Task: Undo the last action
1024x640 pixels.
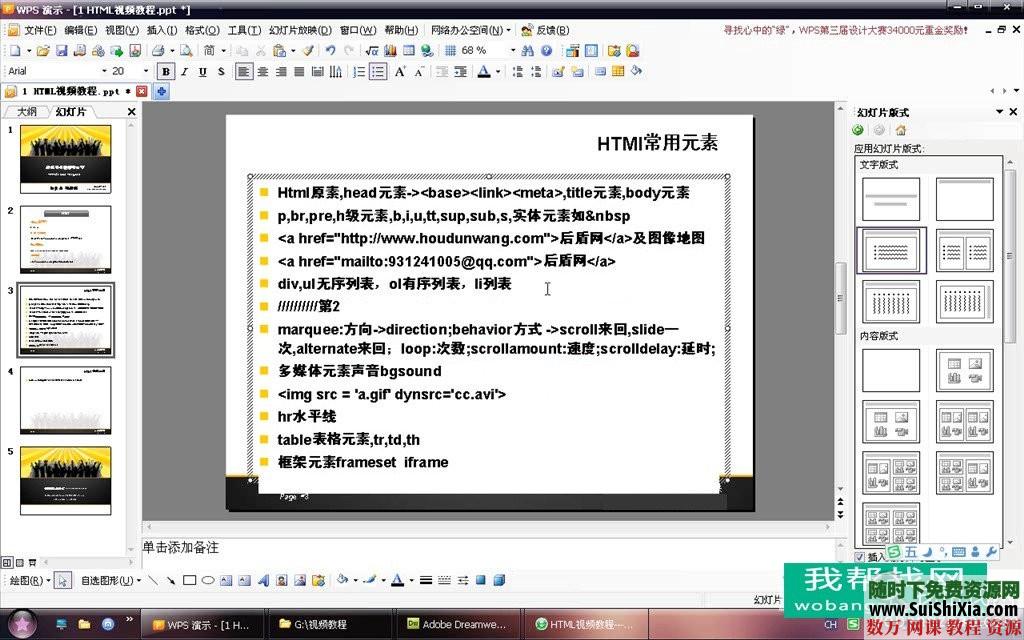Action: point(330,50)
